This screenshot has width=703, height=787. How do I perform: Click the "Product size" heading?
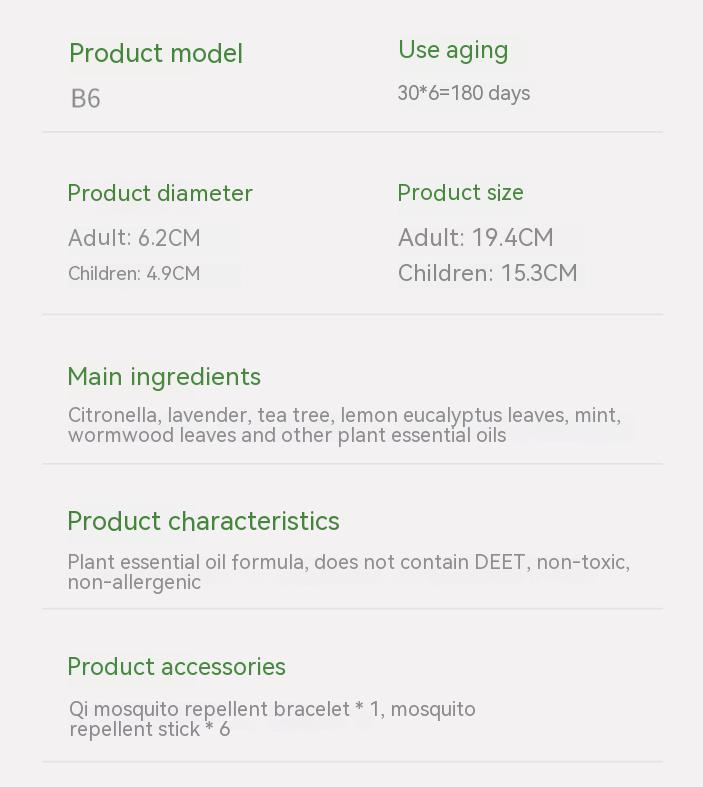(460, 193)
